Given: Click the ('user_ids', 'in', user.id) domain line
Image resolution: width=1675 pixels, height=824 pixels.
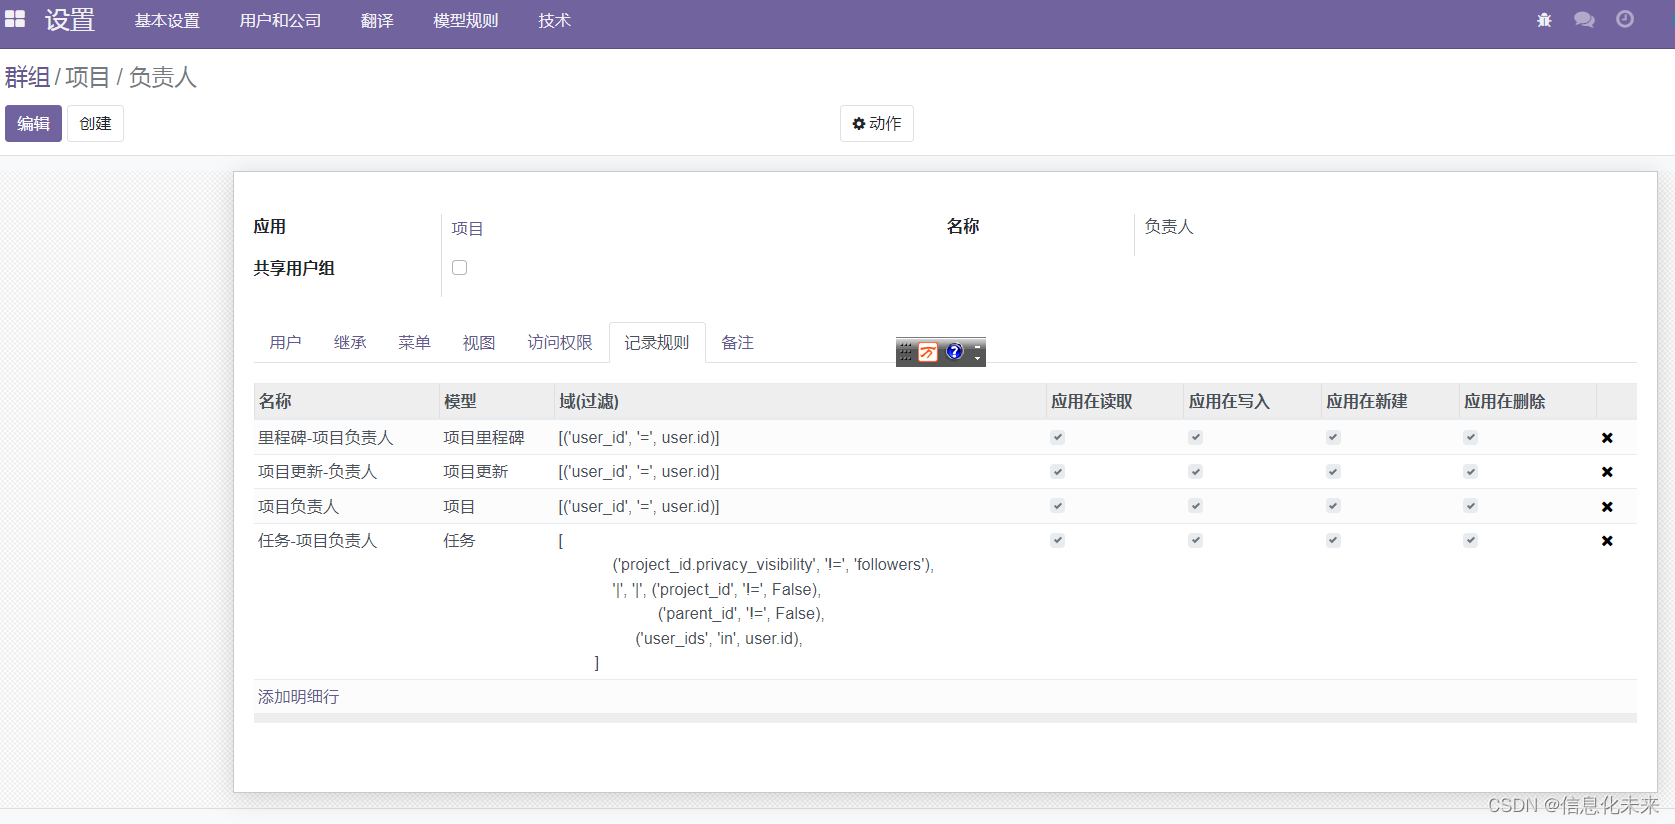Looking at the screenshot, I should [x=719, y=639].
